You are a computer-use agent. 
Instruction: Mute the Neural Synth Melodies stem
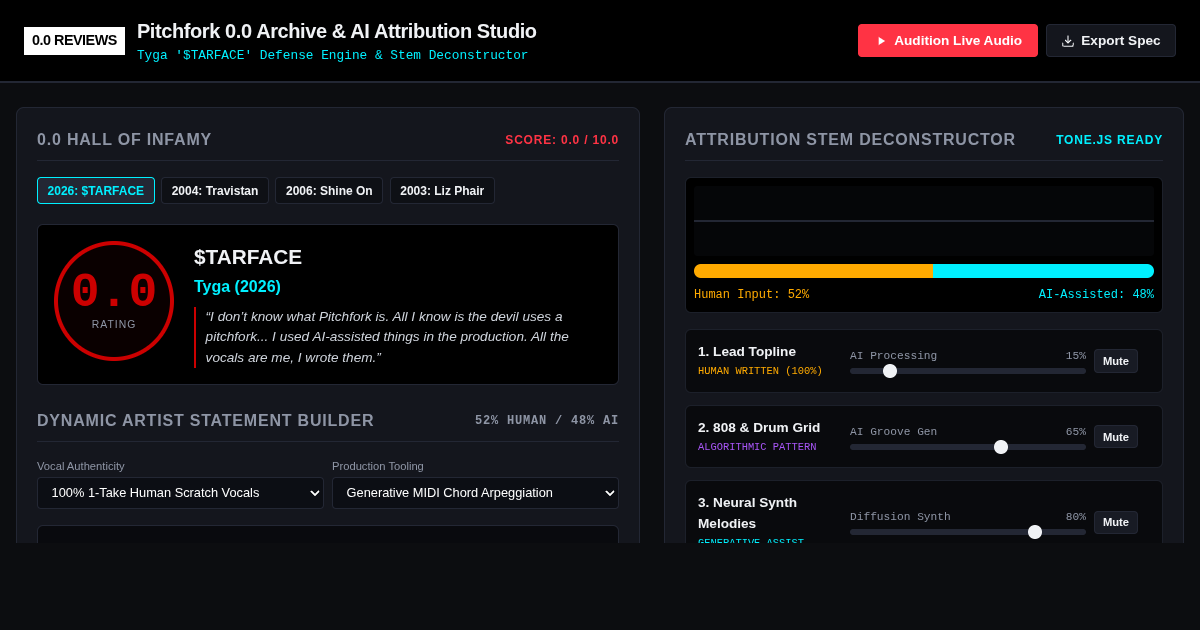[1116, 522]
